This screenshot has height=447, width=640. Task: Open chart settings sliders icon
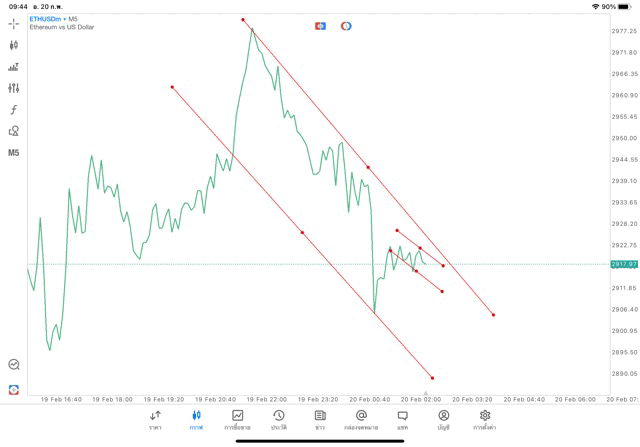14,88
